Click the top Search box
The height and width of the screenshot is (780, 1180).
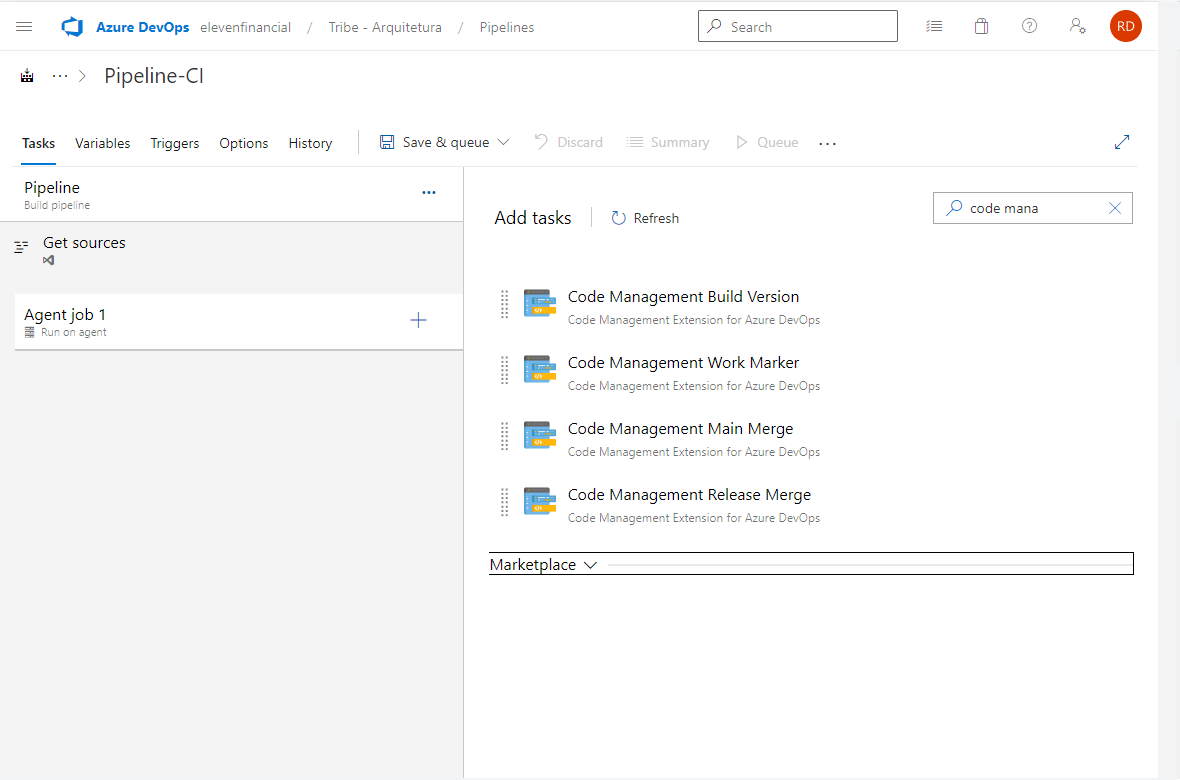(798, 26)
